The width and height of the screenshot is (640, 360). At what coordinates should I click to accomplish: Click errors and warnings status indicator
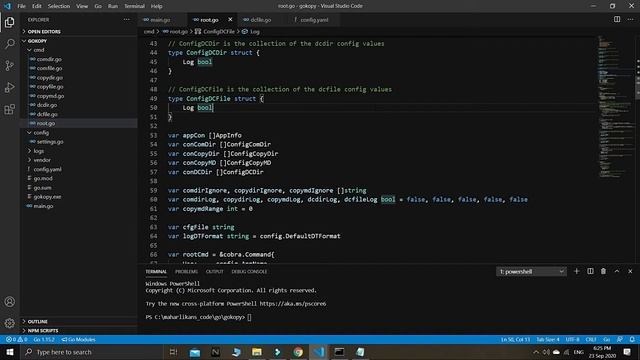[x=16, y=340]
